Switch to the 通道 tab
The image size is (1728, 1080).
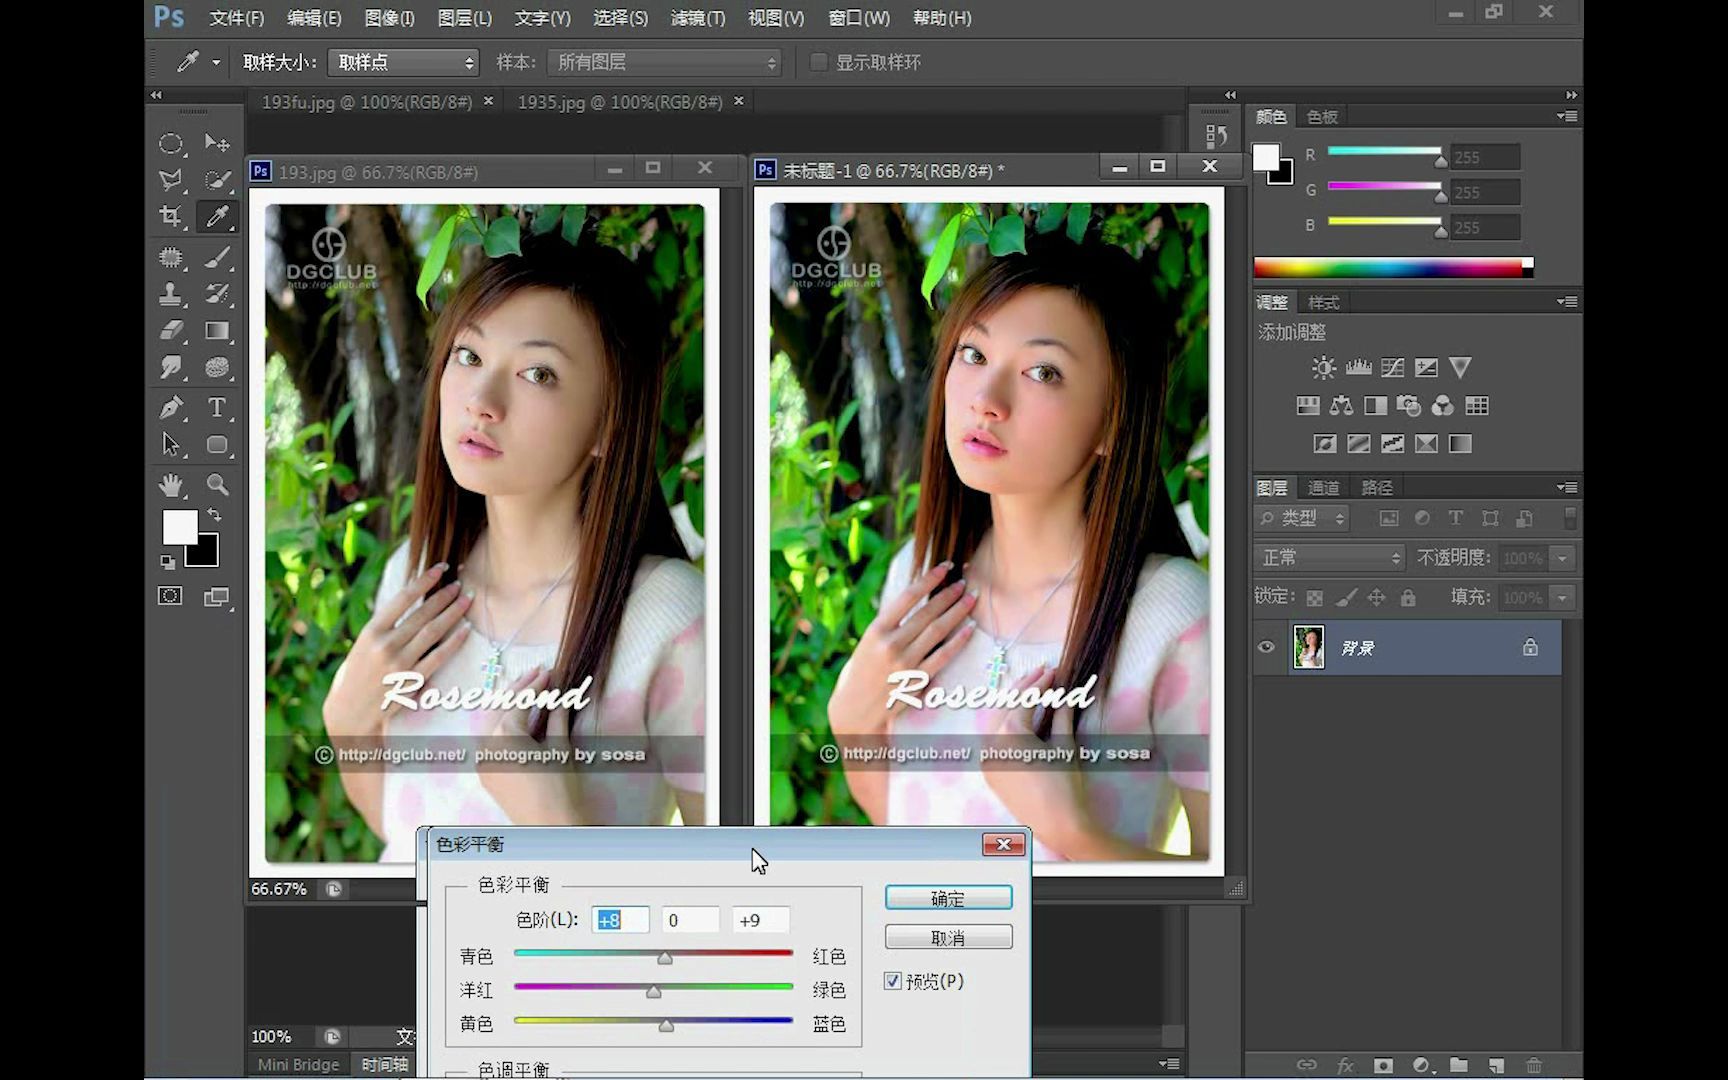click(x=1323, y=487)
